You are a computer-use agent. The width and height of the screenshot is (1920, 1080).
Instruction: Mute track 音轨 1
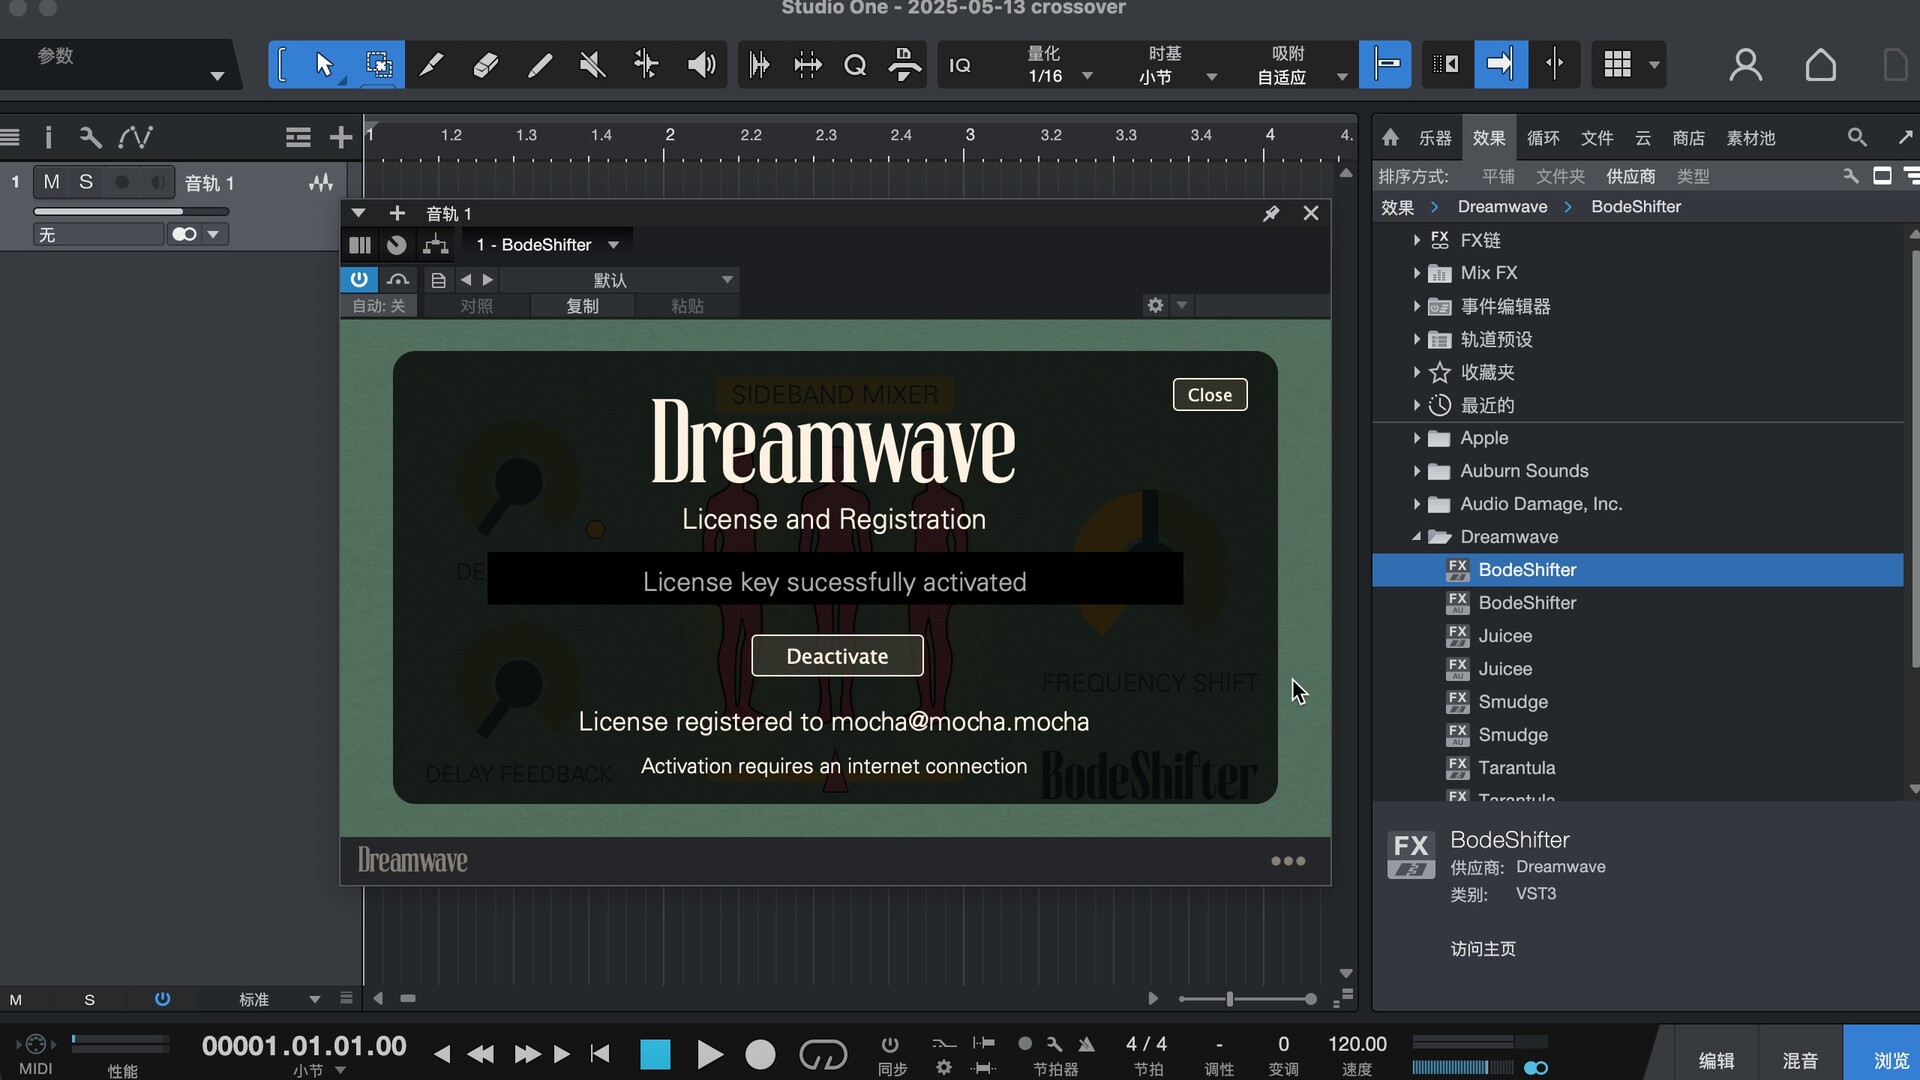click(51, 182)
